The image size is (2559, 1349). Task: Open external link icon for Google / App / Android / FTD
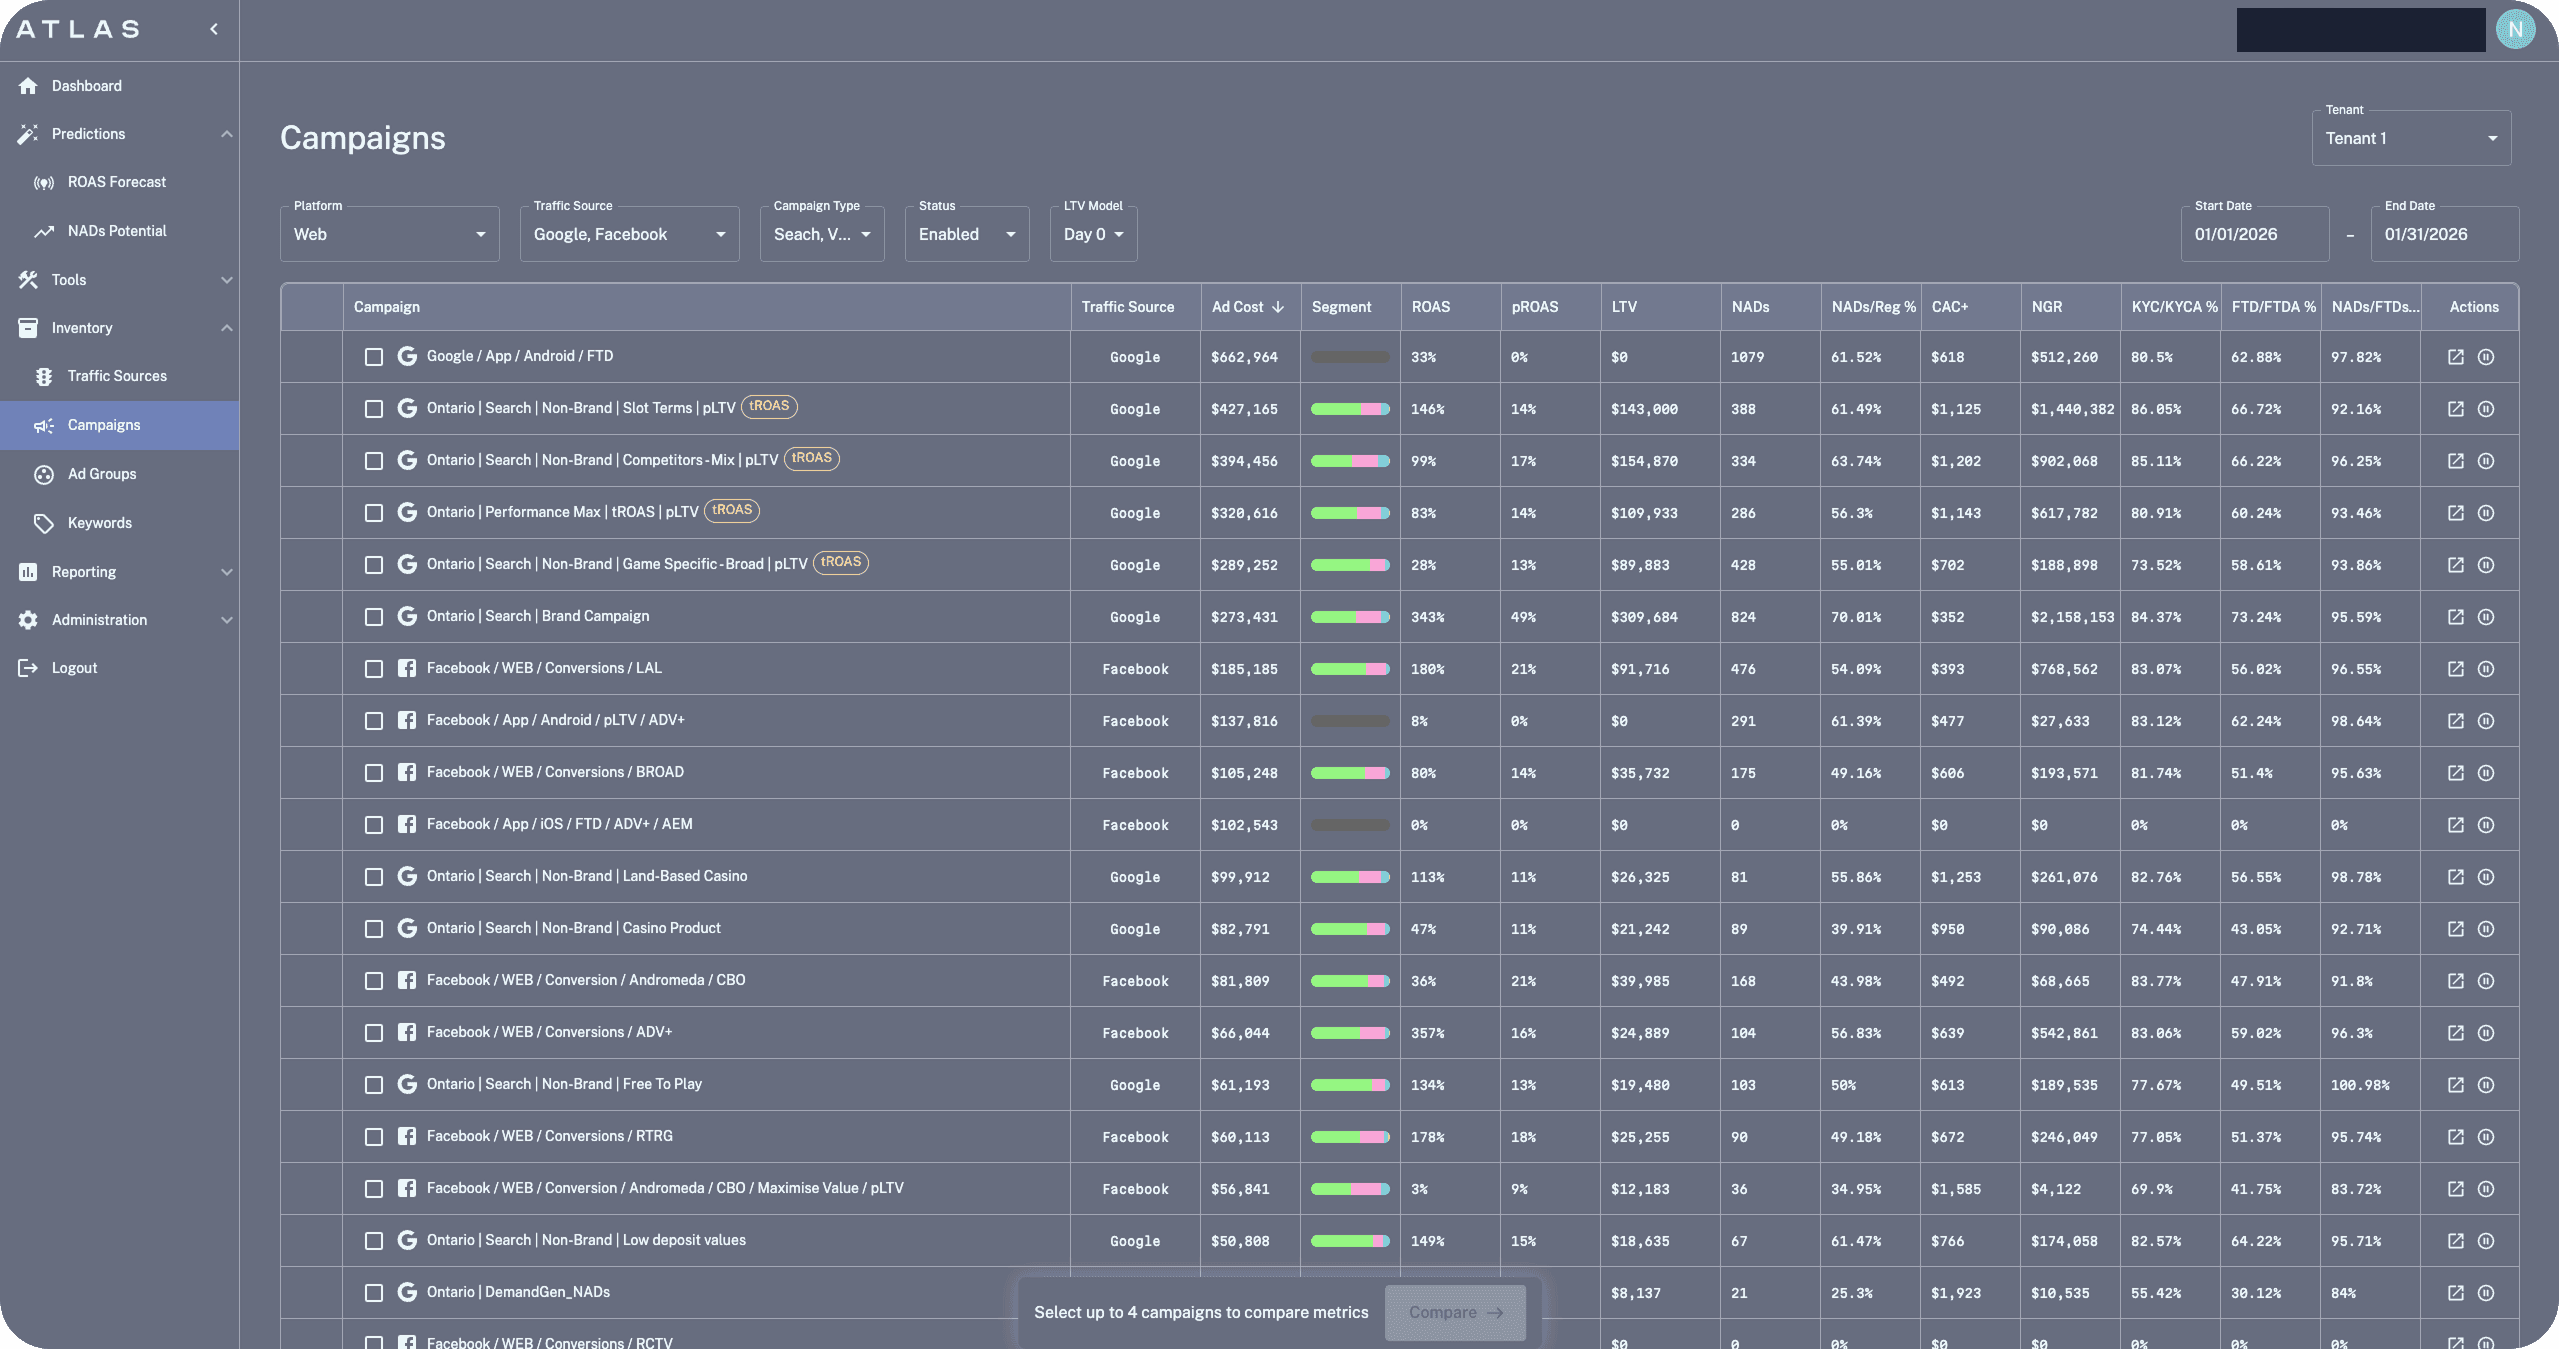[x=2455, y=357]
